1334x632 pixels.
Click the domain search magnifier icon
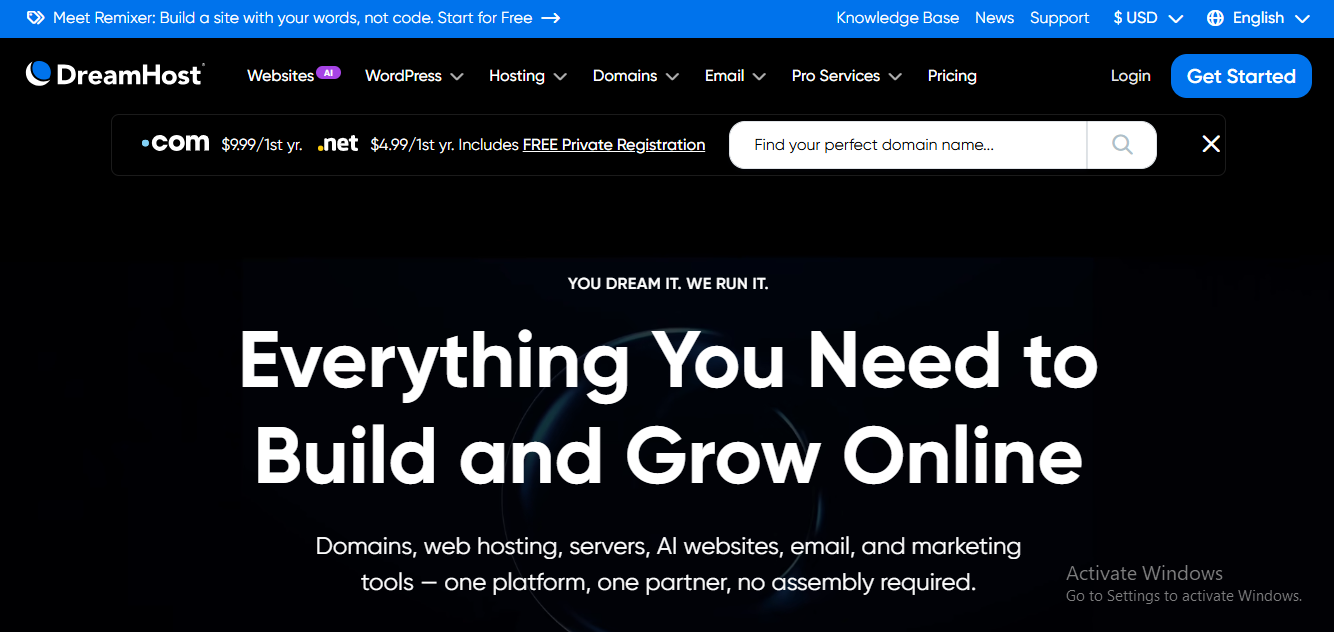(1122, 145)
